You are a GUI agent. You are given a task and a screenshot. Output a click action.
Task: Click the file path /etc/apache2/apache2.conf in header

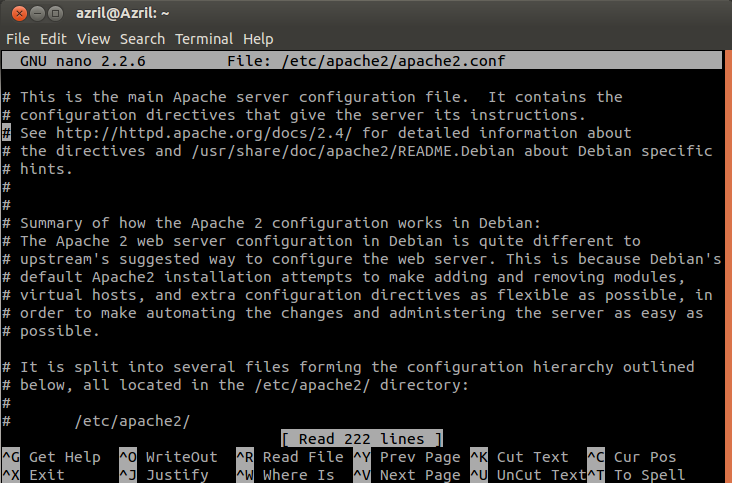(x=394, y=61)
